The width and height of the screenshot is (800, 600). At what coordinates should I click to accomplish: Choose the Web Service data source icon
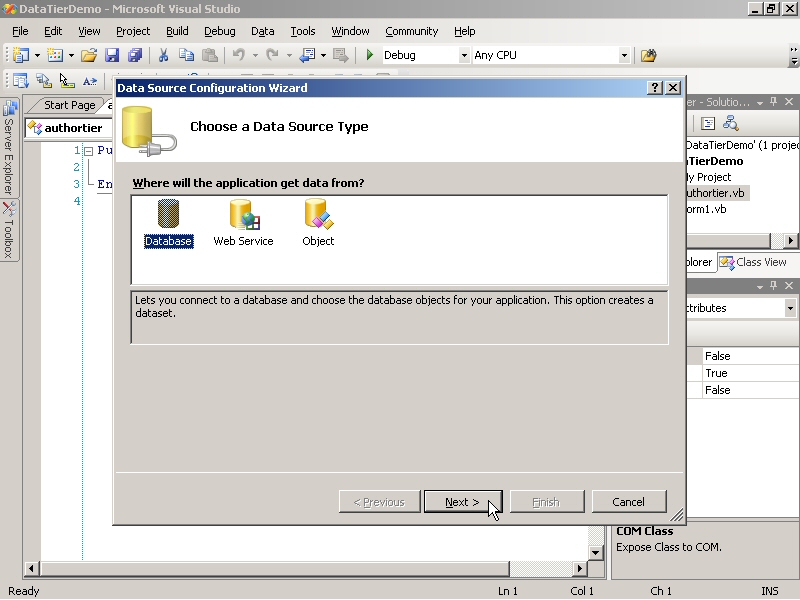coord(243,223)
